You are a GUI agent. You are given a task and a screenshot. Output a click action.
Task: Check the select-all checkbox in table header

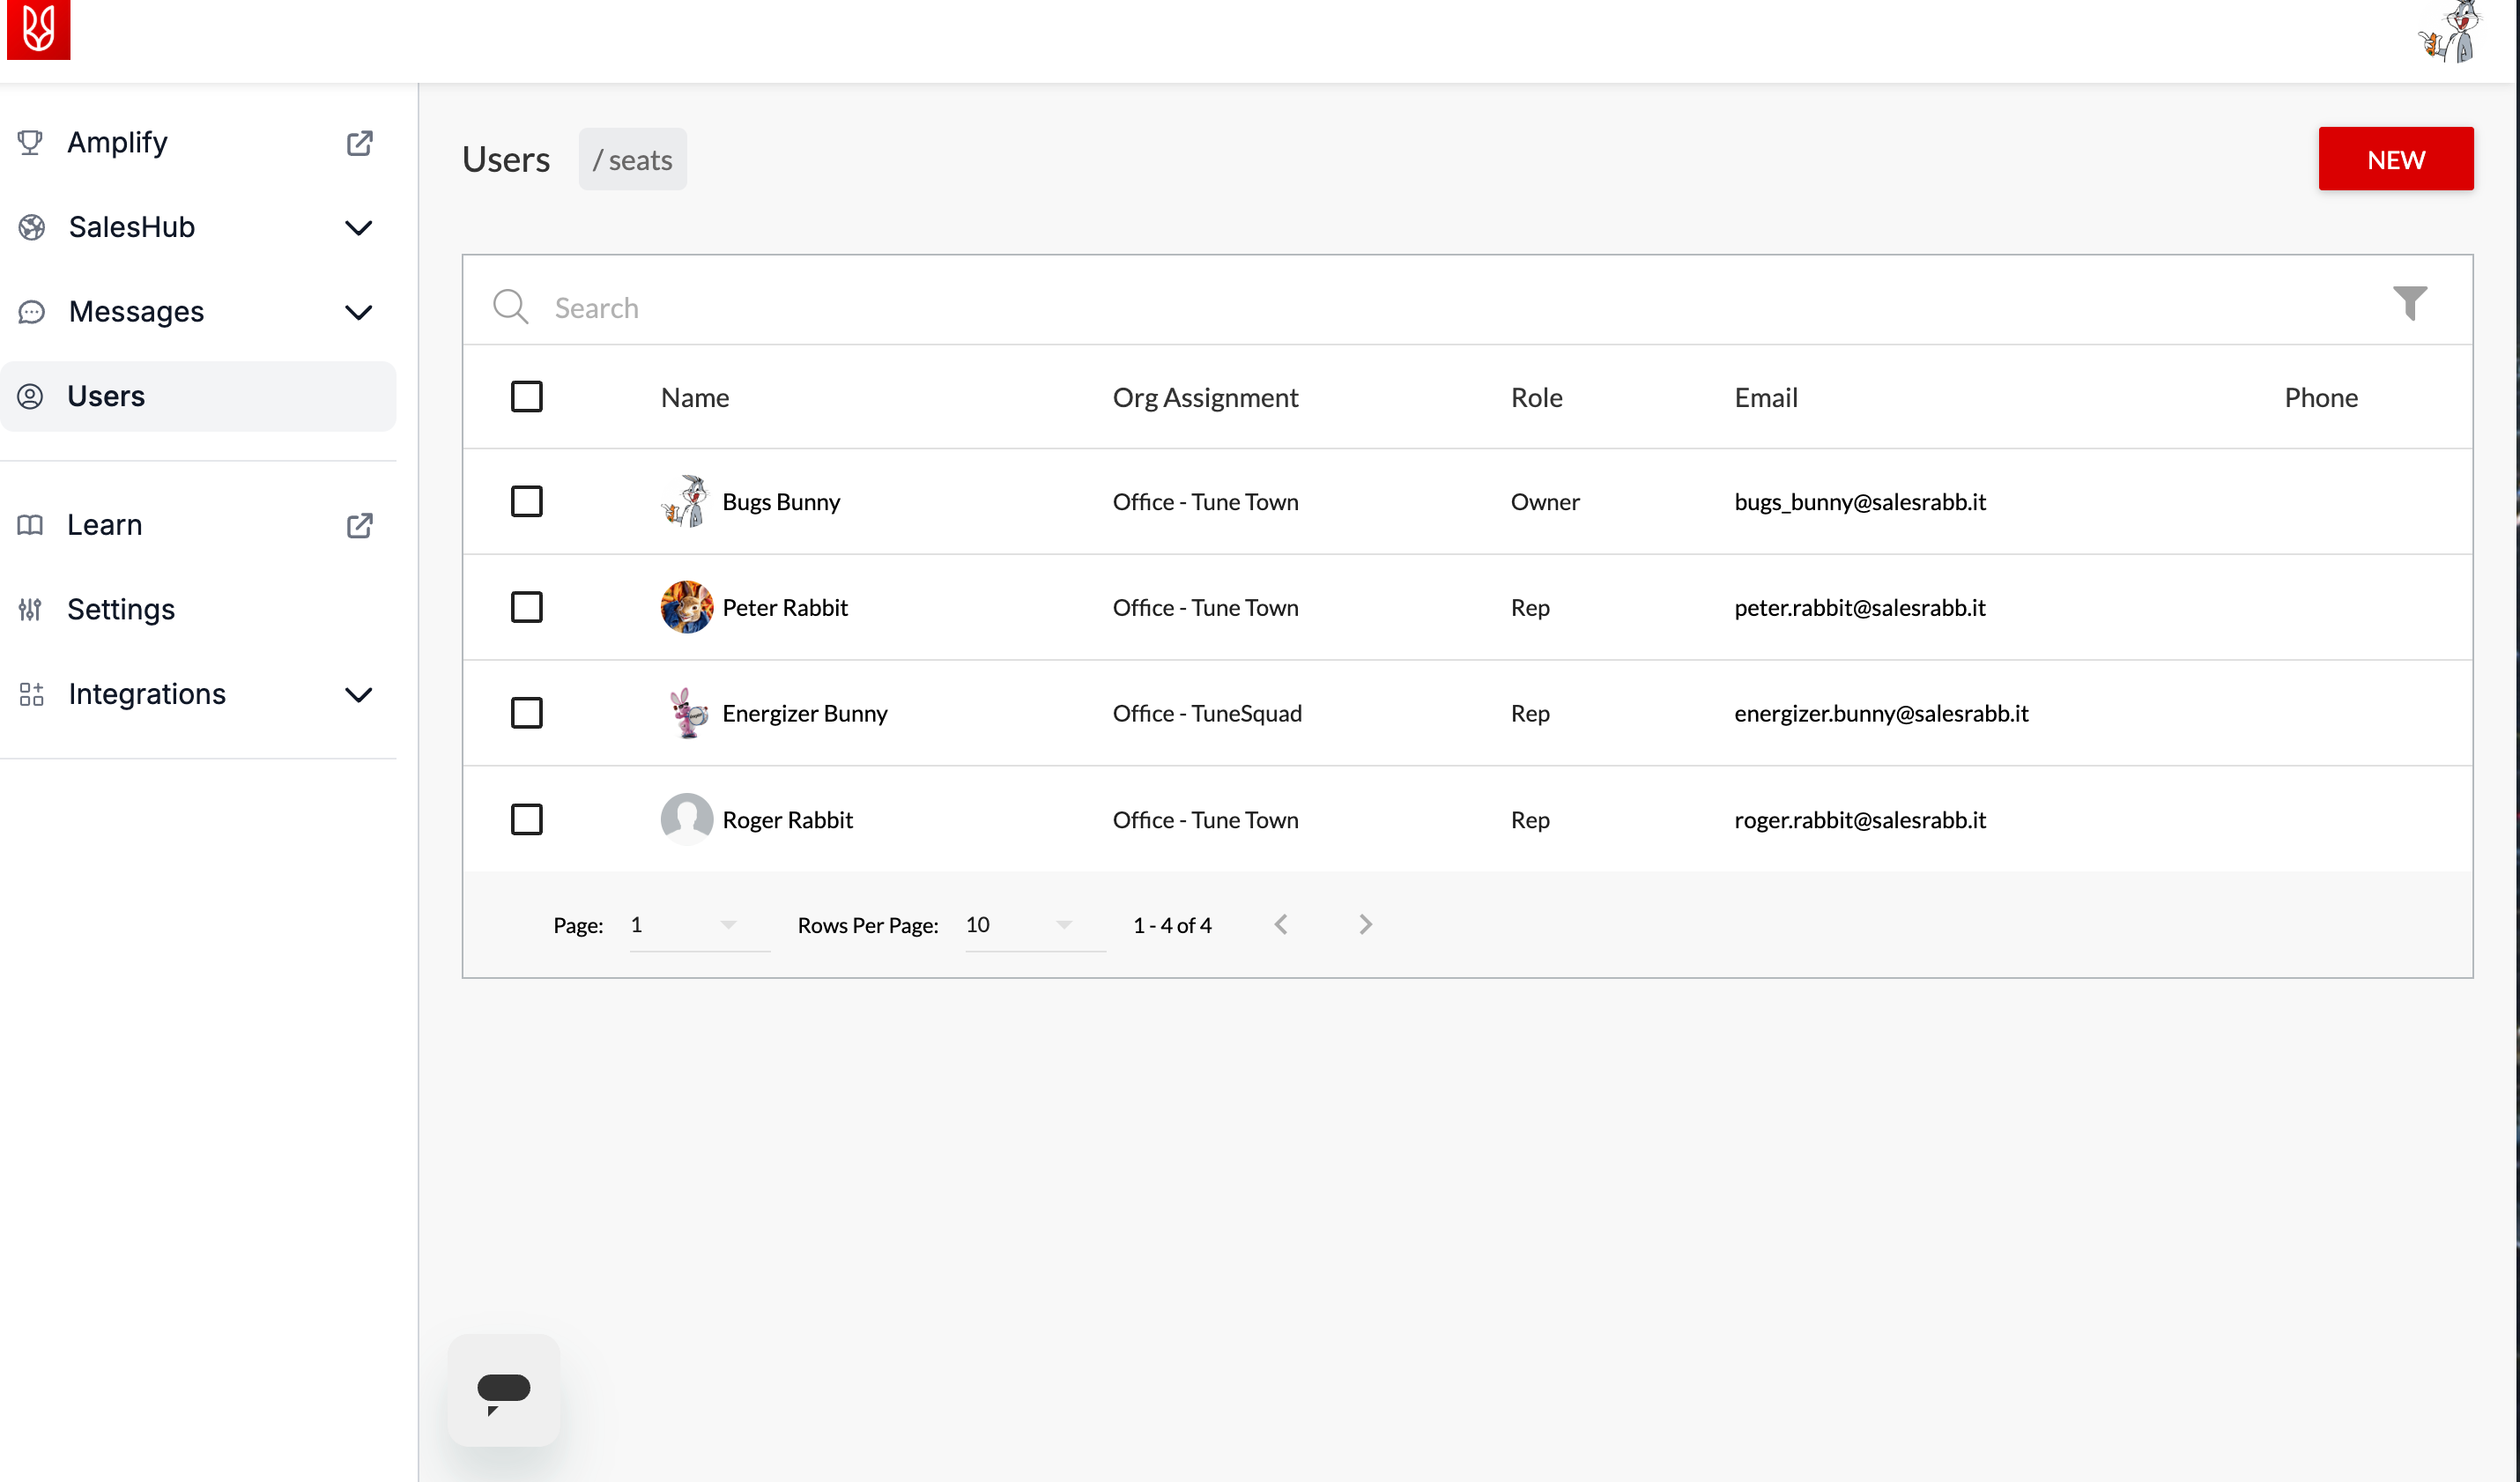pos(527,396)
